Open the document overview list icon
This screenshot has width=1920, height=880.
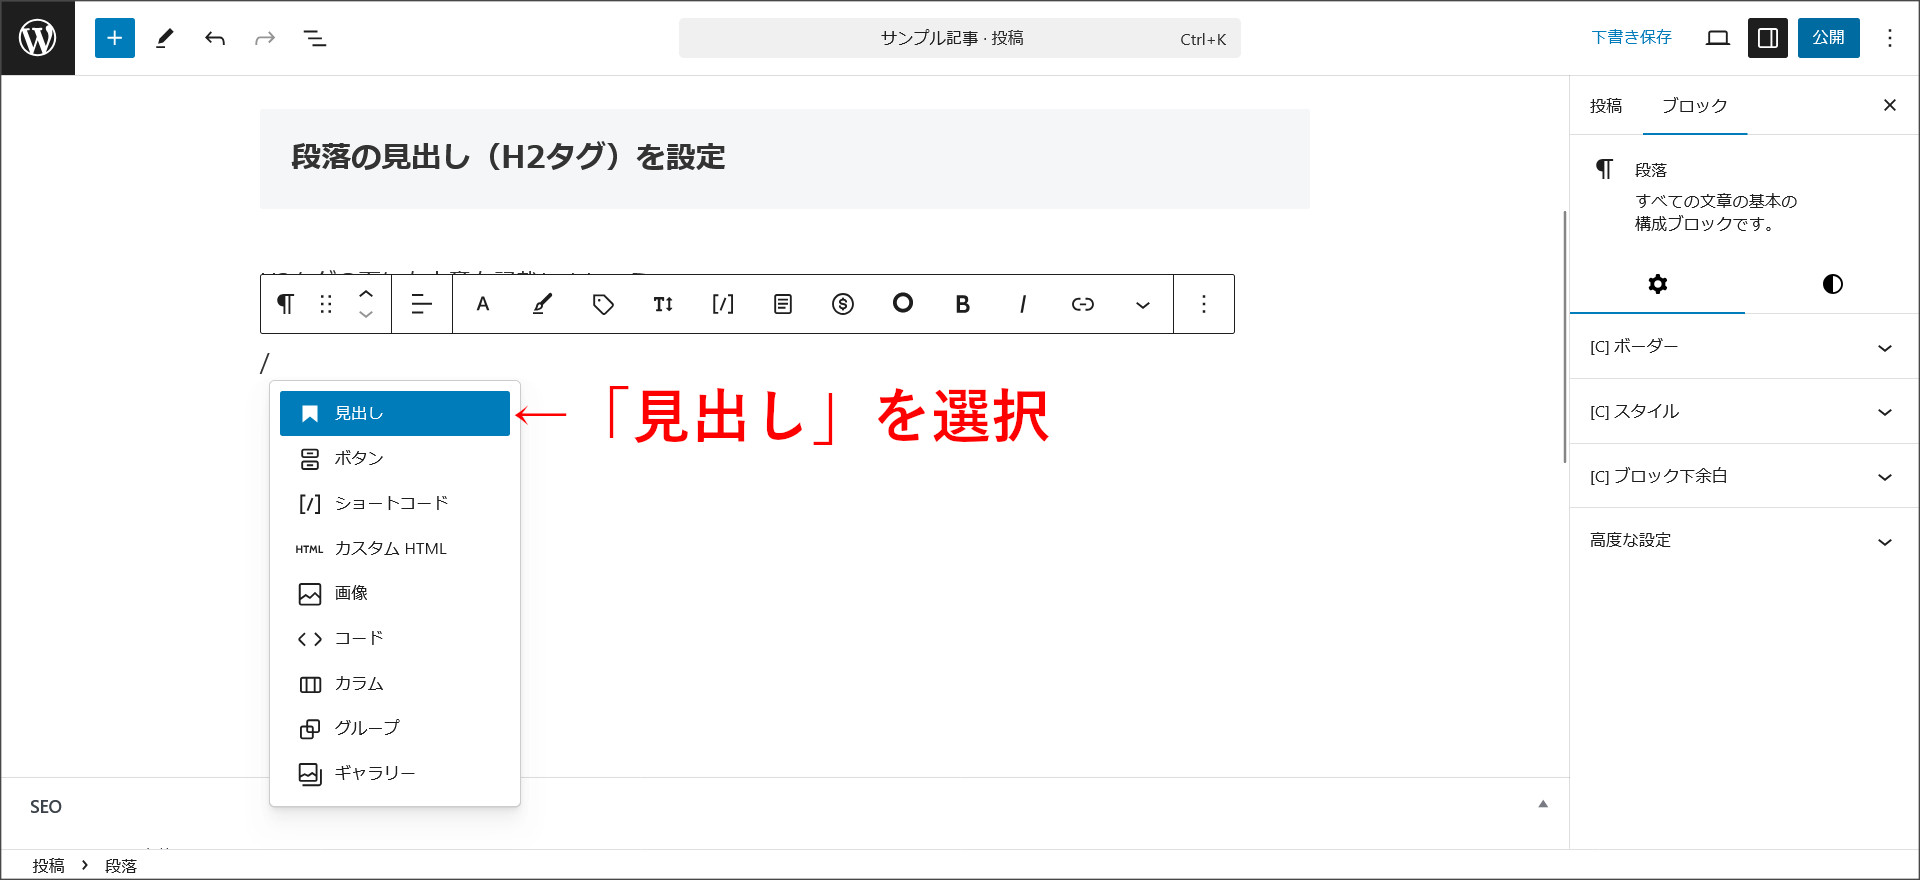(315, 38)
